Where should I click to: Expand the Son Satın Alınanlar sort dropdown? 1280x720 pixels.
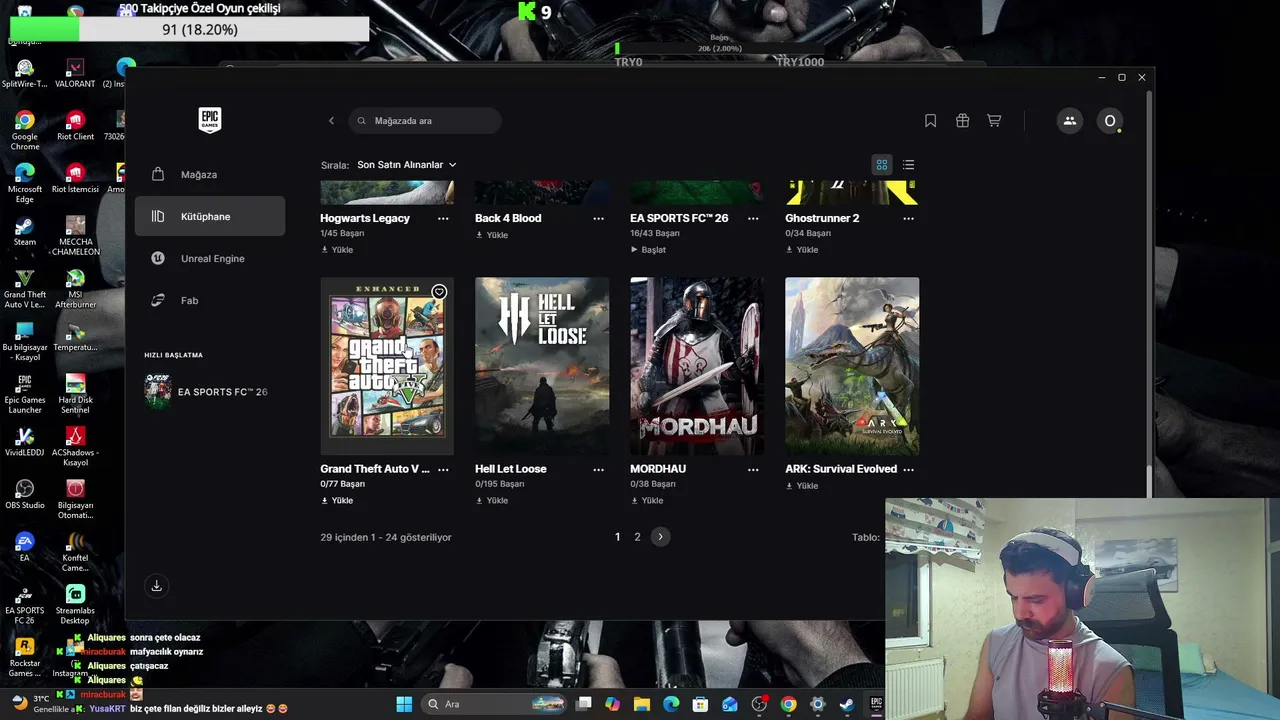(x=407, y=165)
